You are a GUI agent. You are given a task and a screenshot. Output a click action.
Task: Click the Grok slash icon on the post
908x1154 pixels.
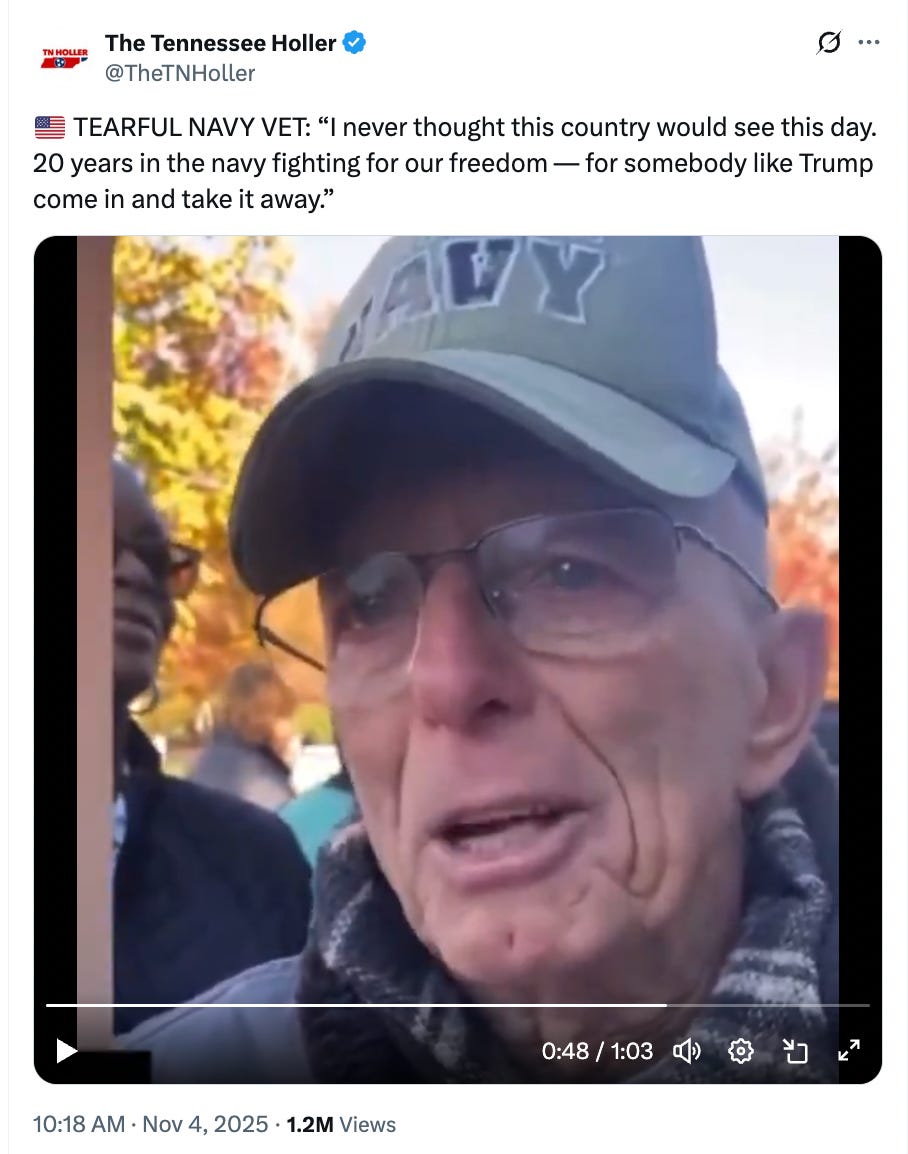point(828,43)
